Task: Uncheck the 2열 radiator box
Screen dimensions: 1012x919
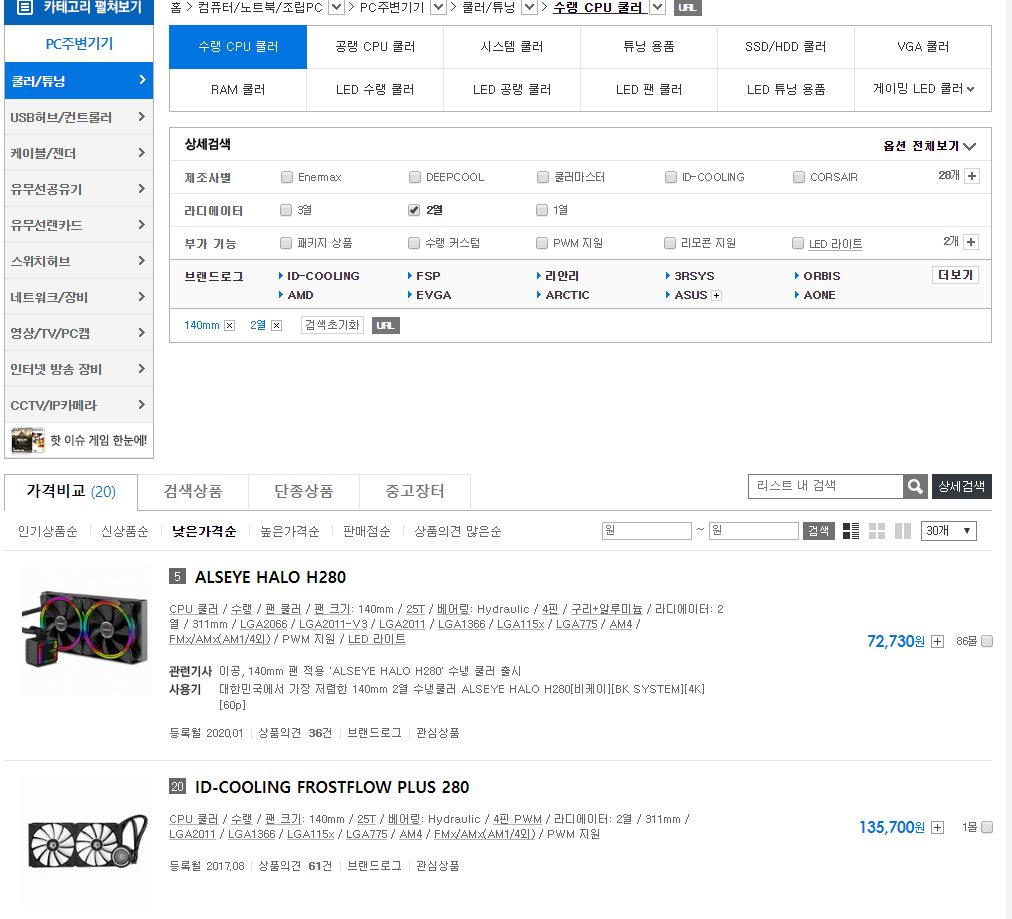Action: click(414, 210)
